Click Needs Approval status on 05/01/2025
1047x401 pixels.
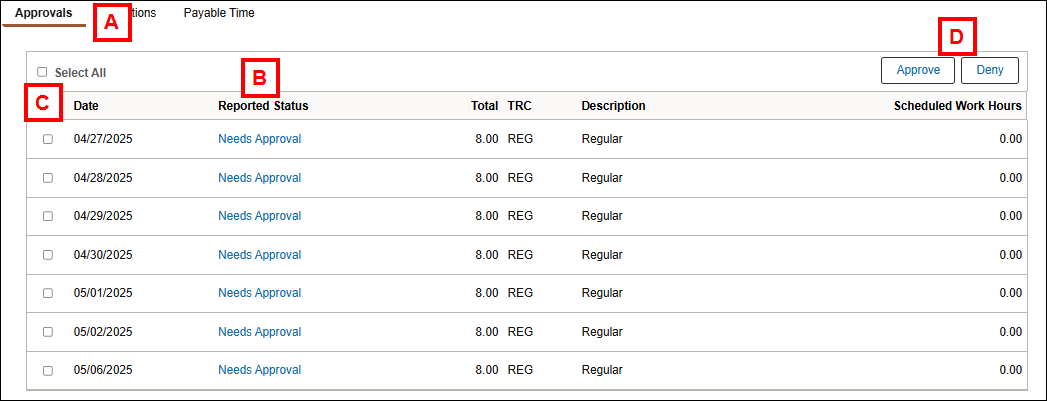pos(260,293)
